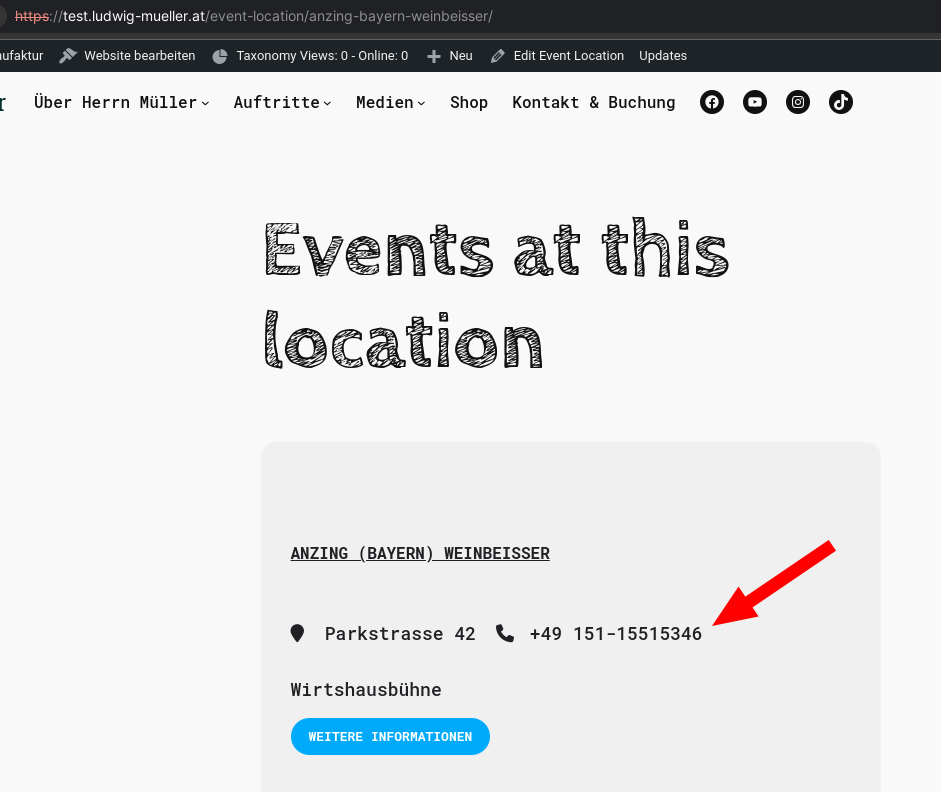941x792 pixels.
Task: Open the TikTok social icon
Action: (x=841, y=102)
